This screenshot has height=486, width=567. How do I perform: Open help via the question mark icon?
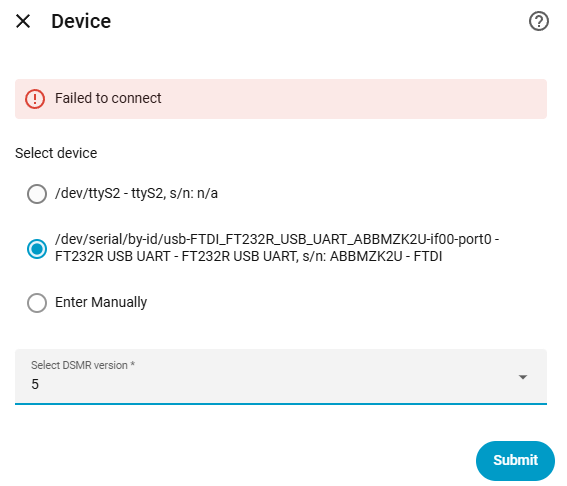tap(538, 21)
